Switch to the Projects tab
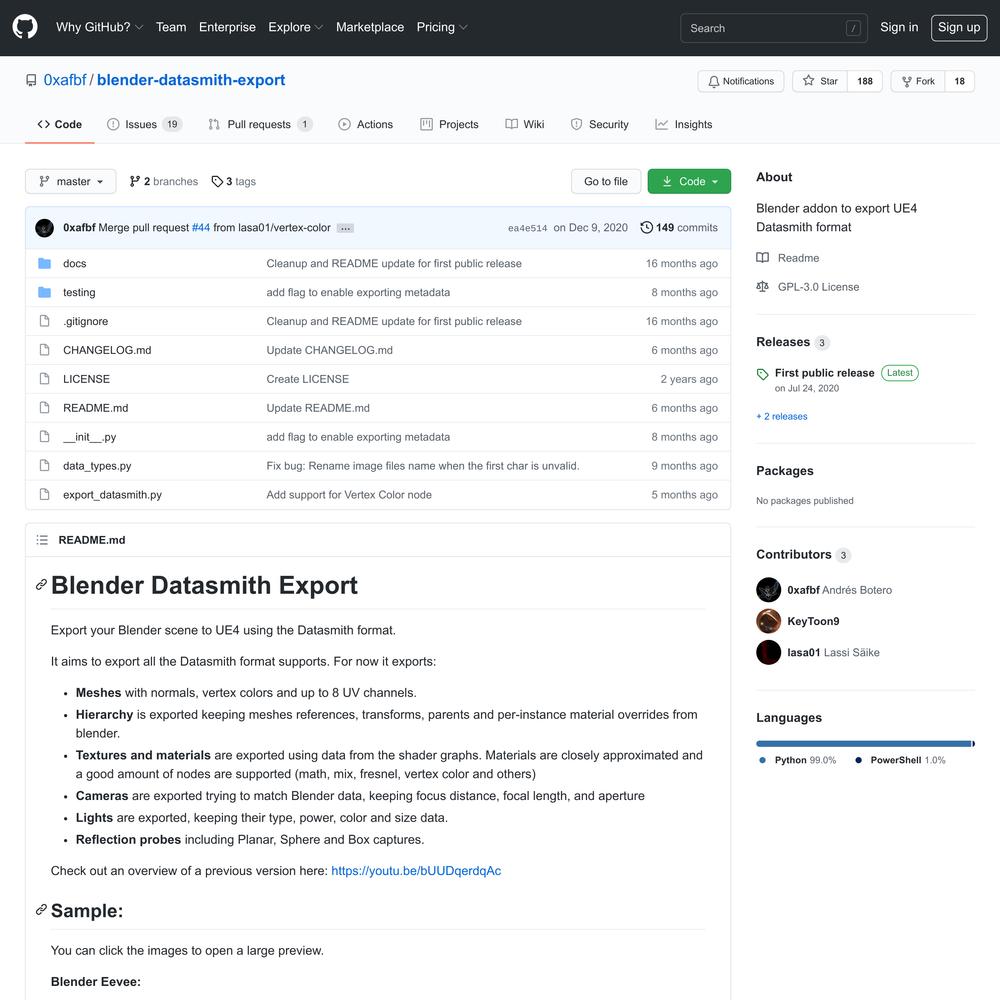Viewport: 1000px width, 1000px height. [449, 124]
